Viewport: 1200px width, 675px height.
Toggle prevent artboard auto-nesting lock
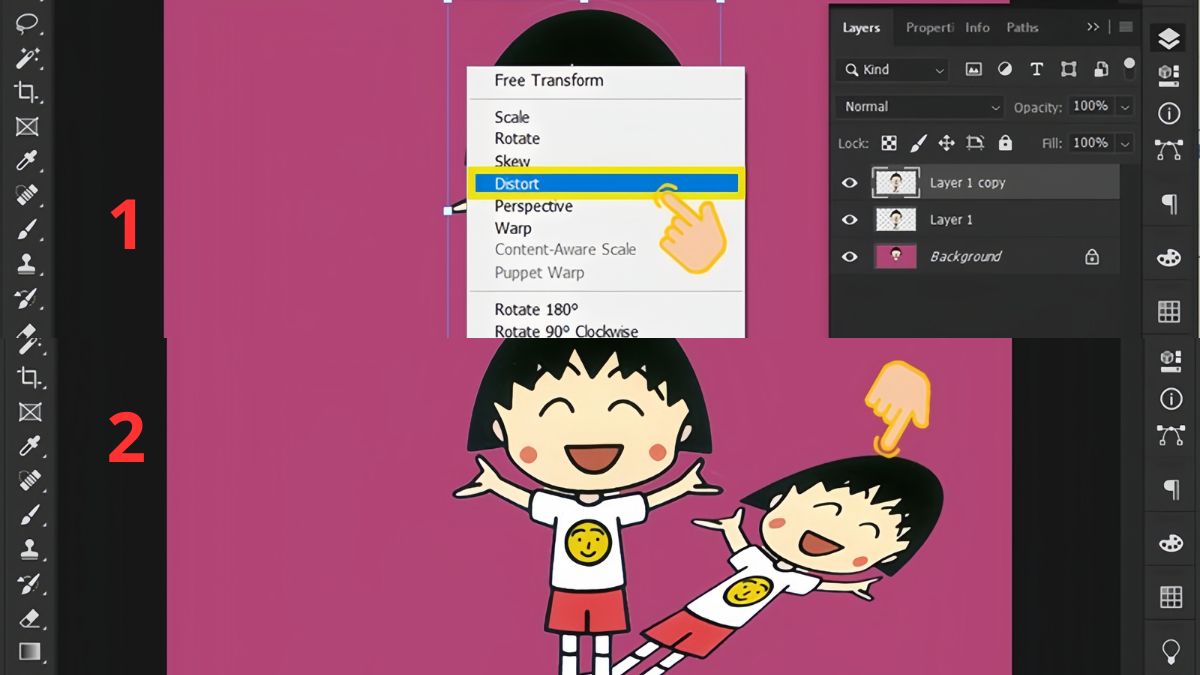click(976, 143)
